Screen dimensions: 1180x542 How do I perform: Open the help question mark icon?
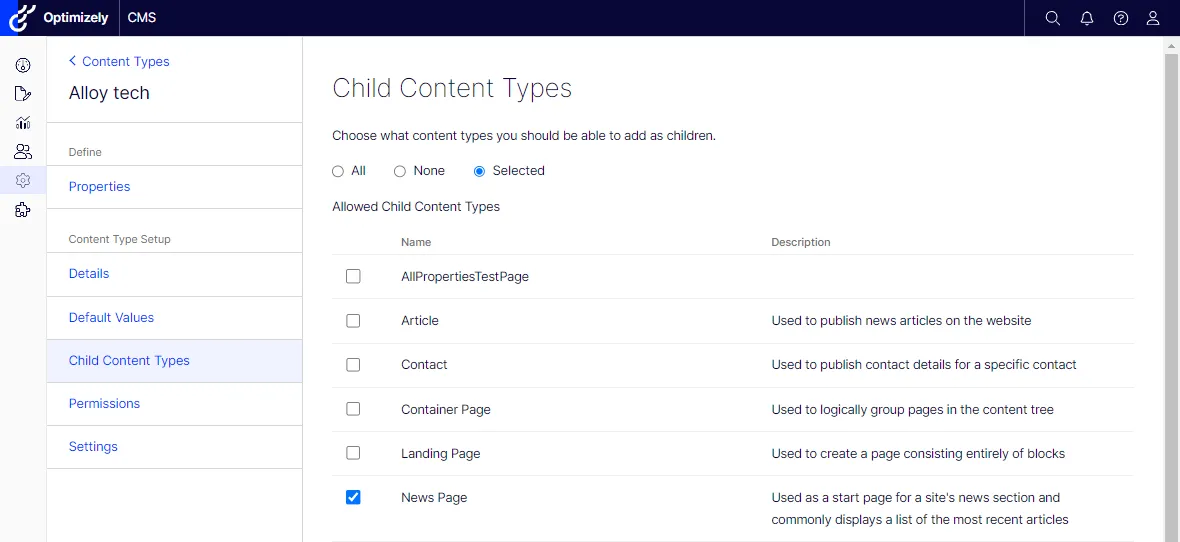1121,18
